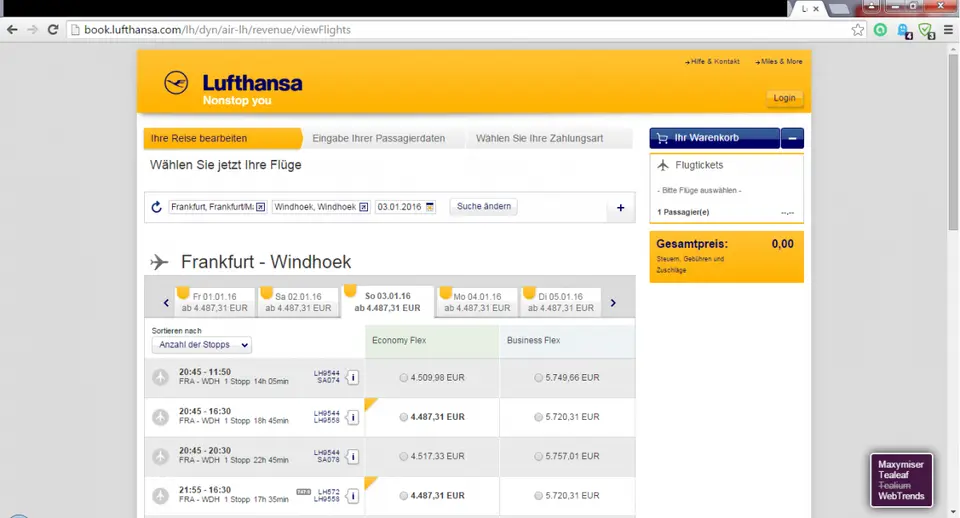Click the green shield extension icon
Image resolution: width=960 pixels, height=518 pixels.
(926, 31)
